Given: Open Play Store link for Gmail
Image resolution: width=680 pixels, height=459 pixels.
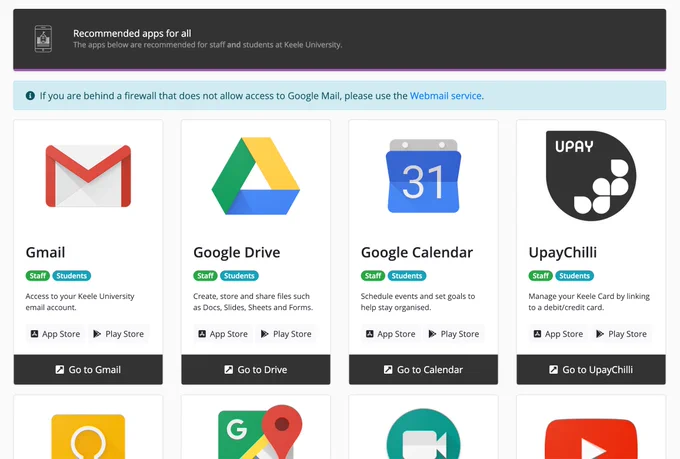Looking at the screenshot, I should 118,334.
